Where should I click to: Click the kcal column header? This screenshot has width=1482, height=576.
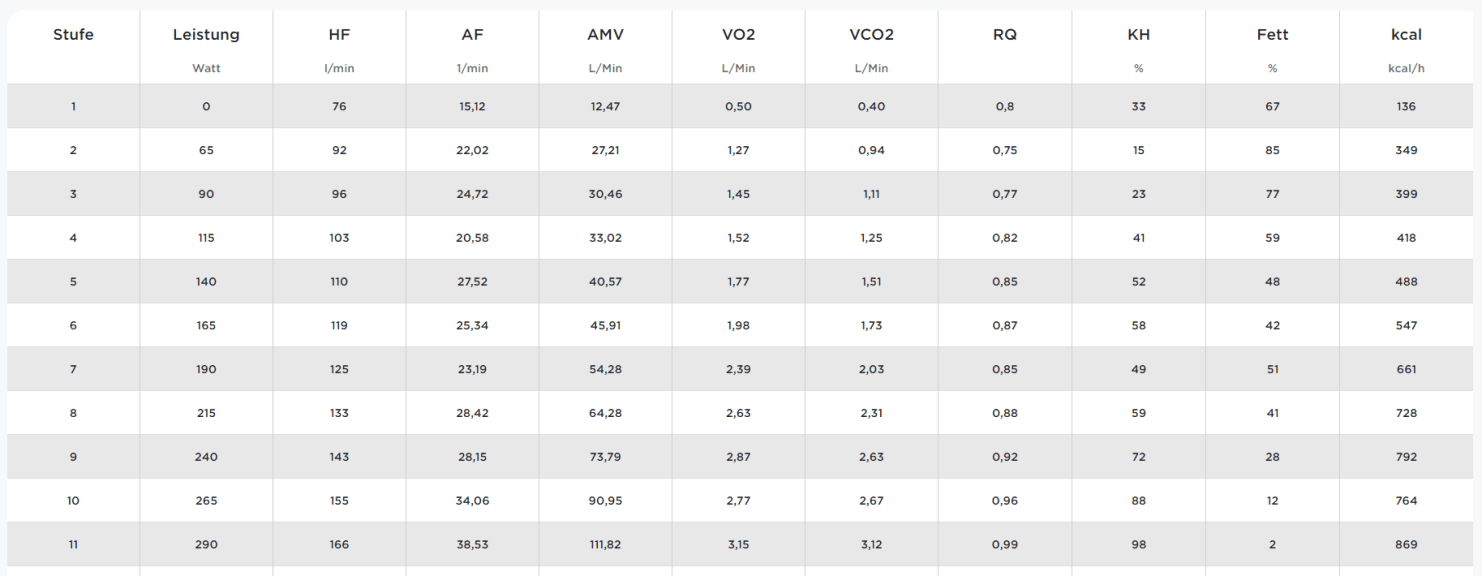(1406, 35)
